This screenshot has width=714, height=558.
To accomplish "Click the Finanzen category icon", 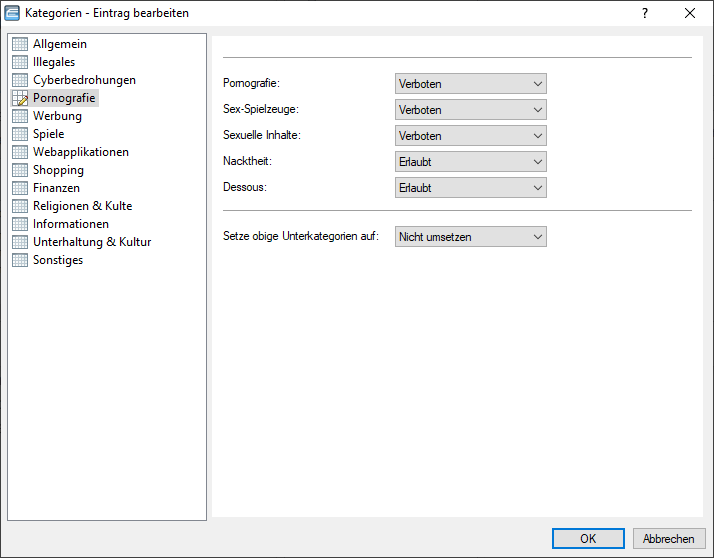I will (x=20, y=188).
